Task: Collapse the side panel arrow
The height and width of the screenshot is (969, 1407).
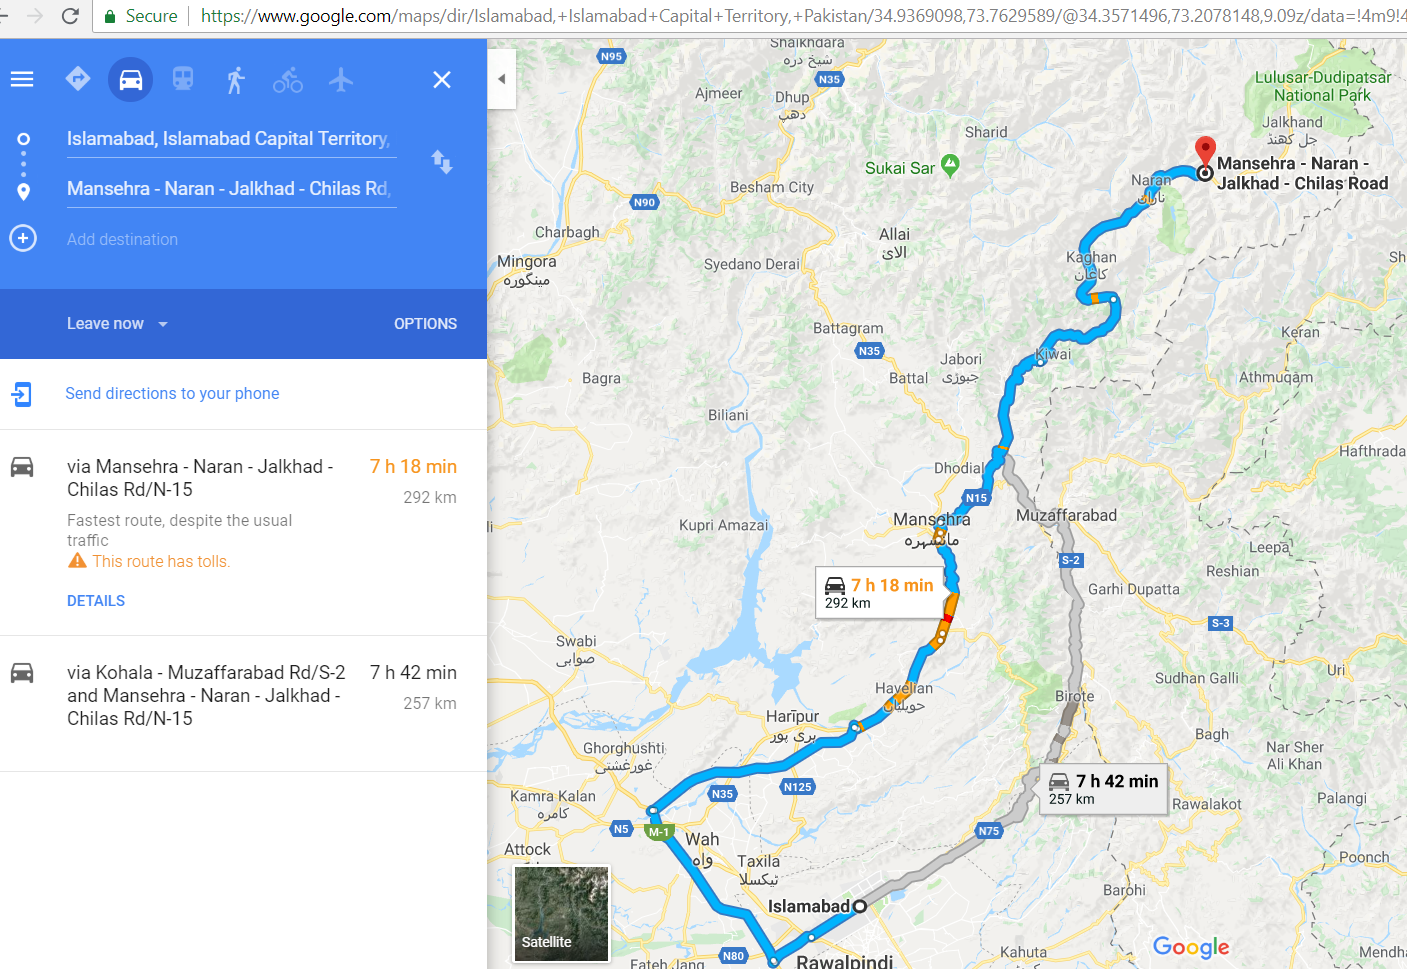Action: [x=502, y=79]
